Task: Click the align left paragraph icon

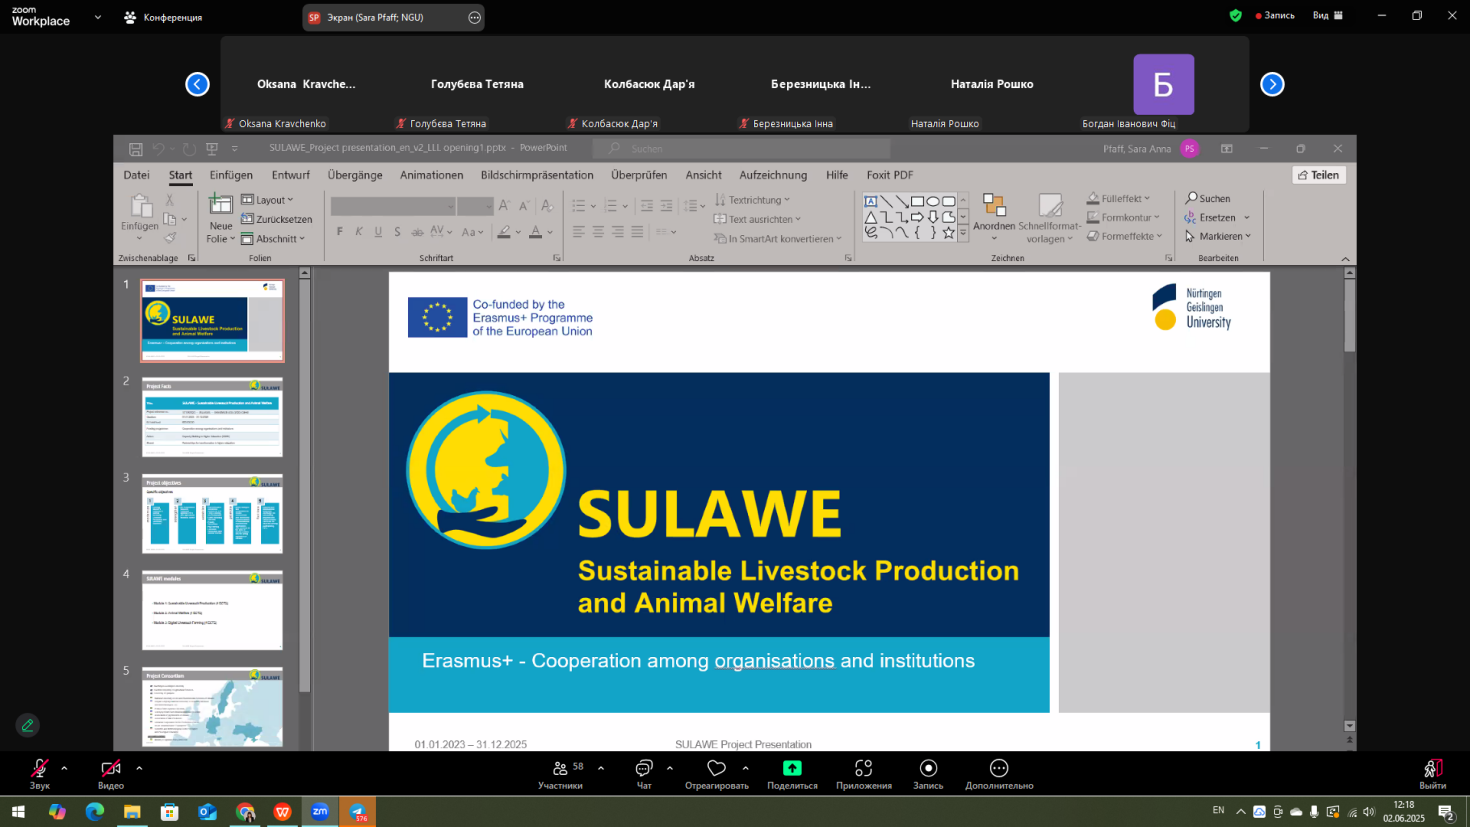Action: [x=579, y=232]
